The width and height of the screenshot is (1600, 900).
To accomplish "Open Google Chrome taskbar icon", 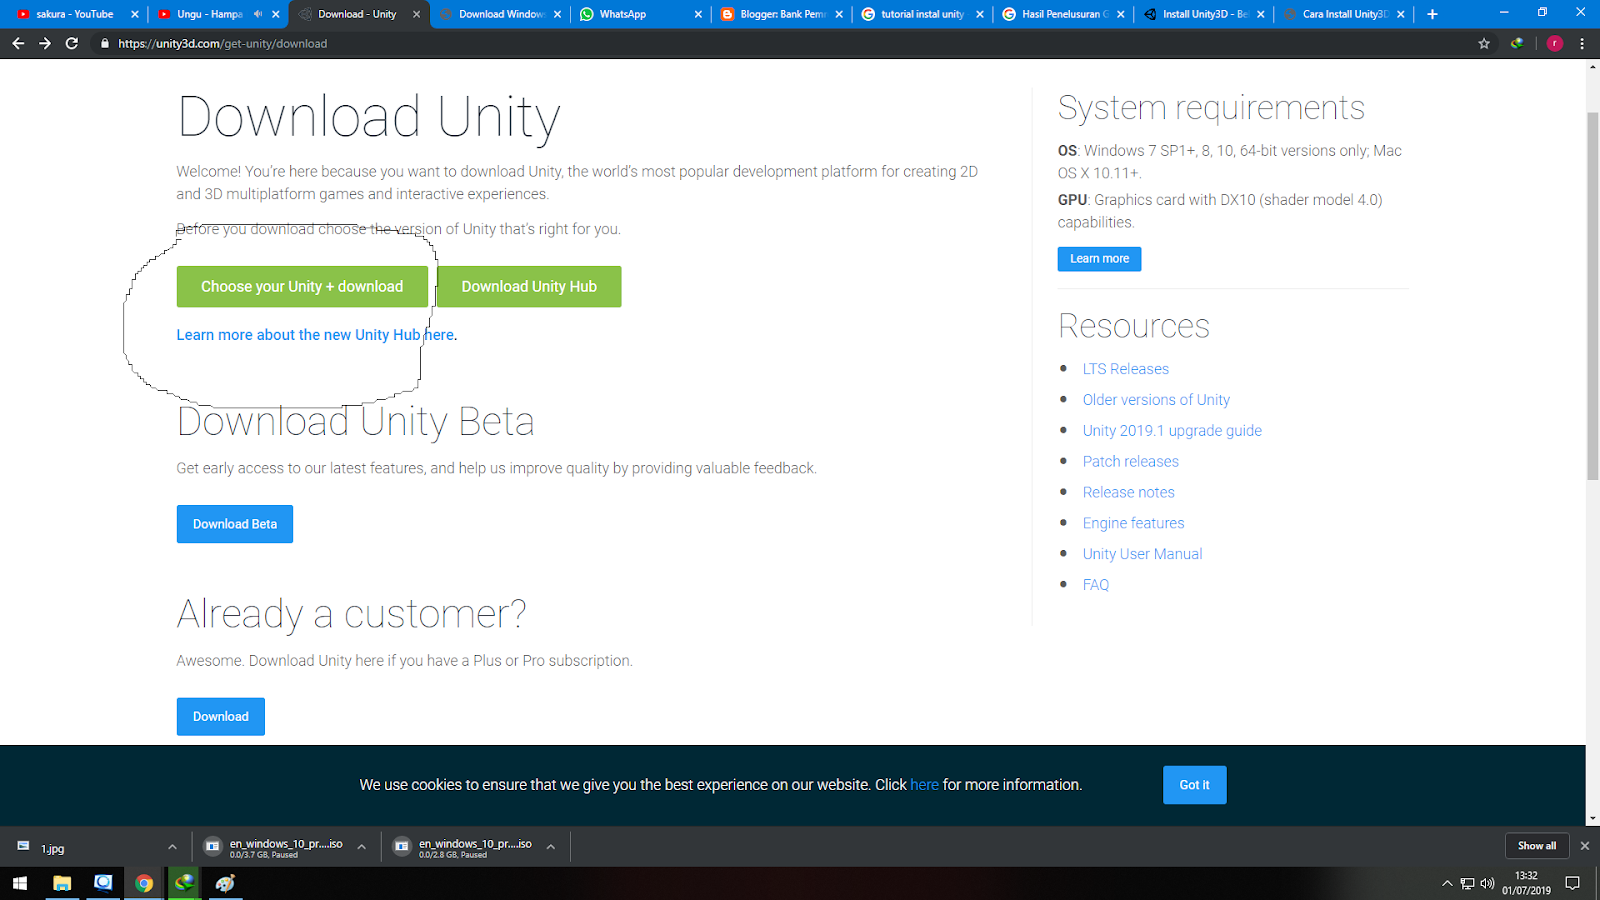I will point(144,883).
